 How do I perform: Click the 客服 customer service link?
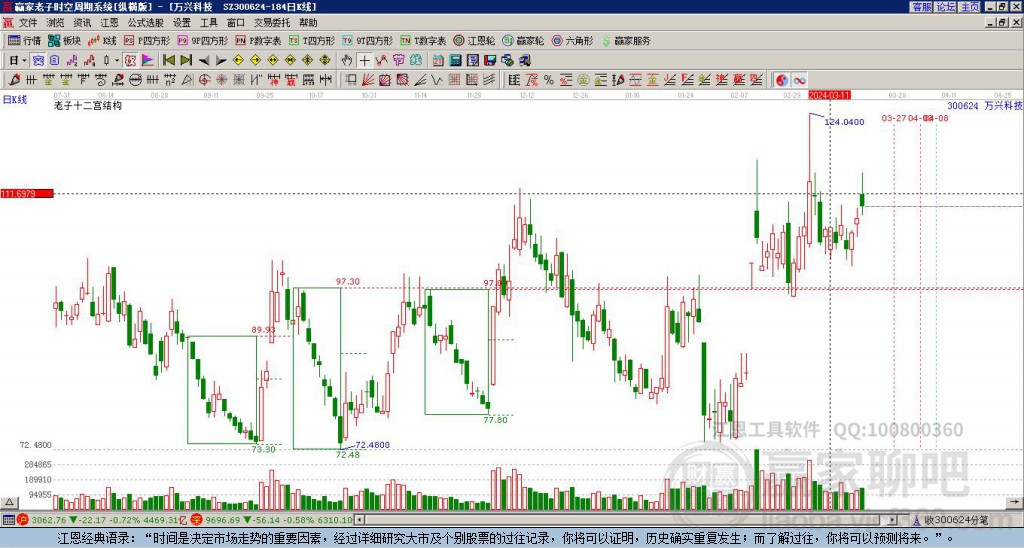pyautogui.click(x=921, y=7)
